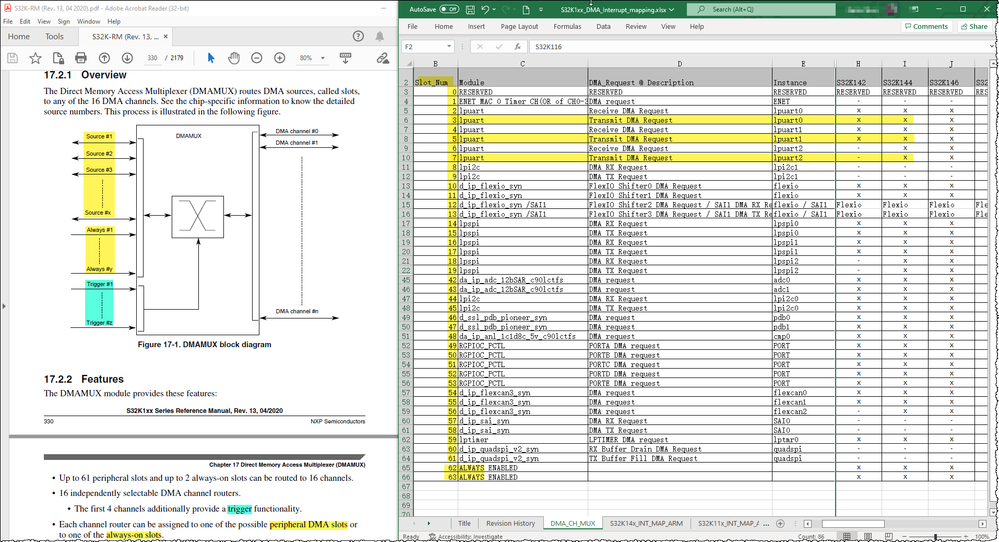Switch to Revision History sheet tab
999x542 pixels.
click(511, 523)
